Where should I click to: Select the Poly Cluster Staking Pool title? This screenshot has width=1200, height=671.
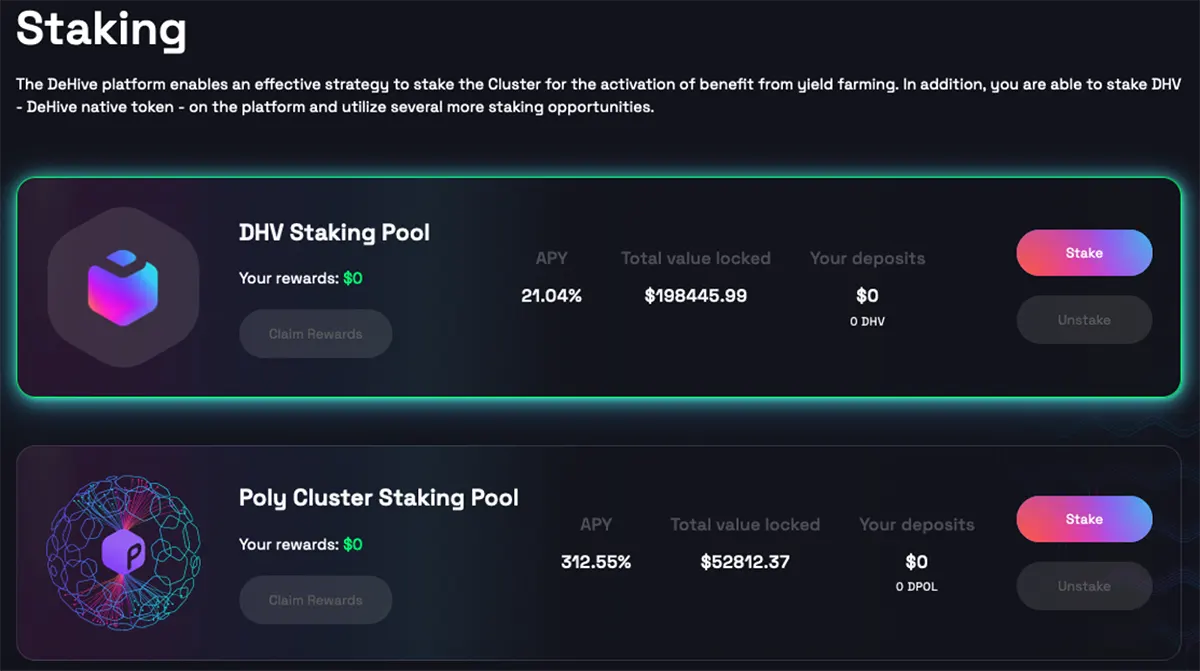coord(378,497)
